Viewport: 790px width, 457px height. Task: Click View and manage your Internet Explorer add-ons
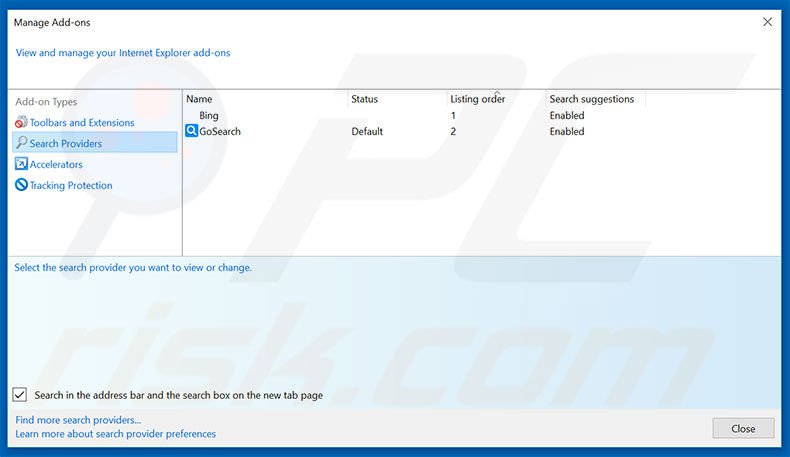click(x=123, y=53)
